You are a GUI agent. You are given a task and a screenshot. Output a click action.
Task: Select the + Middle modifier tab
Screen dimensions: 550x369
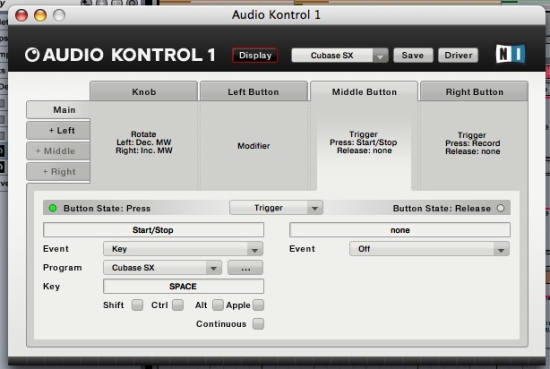(59, 151)
